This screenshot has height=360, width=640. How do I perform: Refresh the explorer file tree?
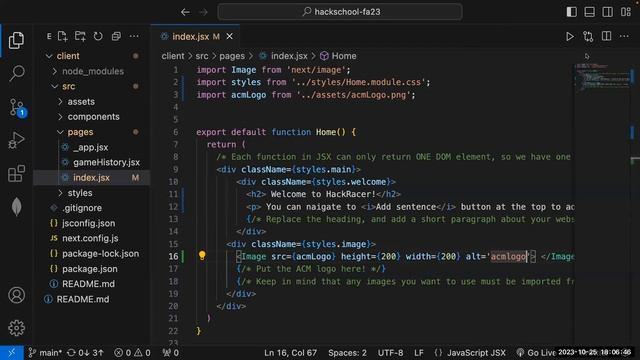(x=98, y=36)
